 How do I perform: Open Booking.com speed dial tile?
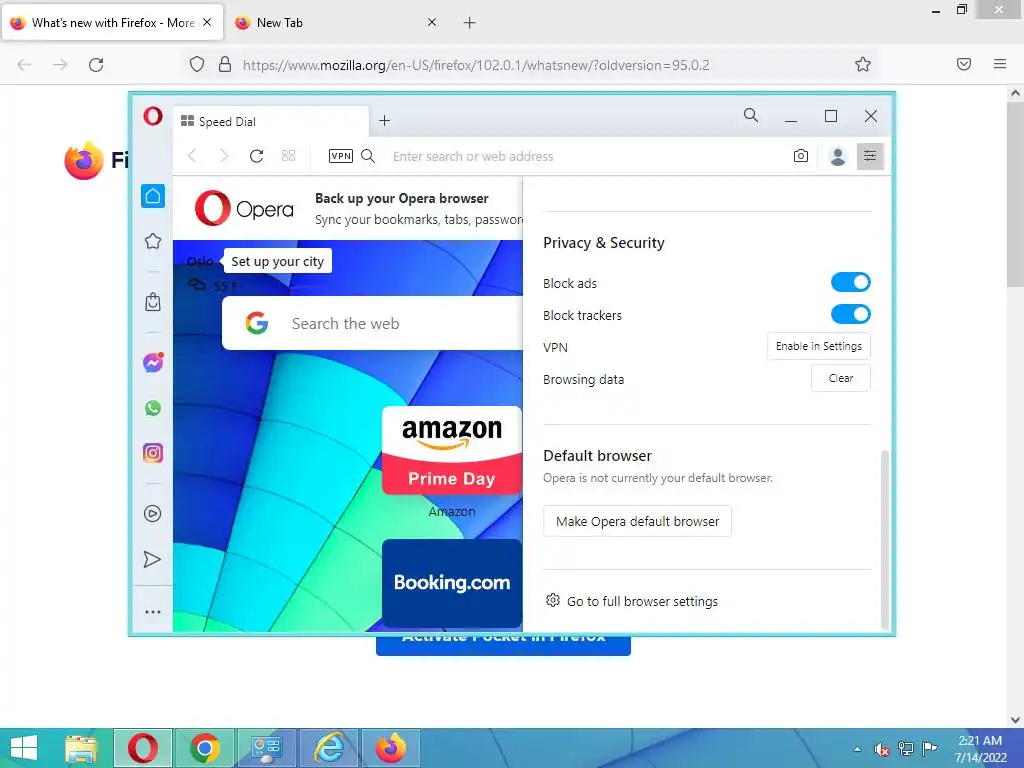[452, 583]
